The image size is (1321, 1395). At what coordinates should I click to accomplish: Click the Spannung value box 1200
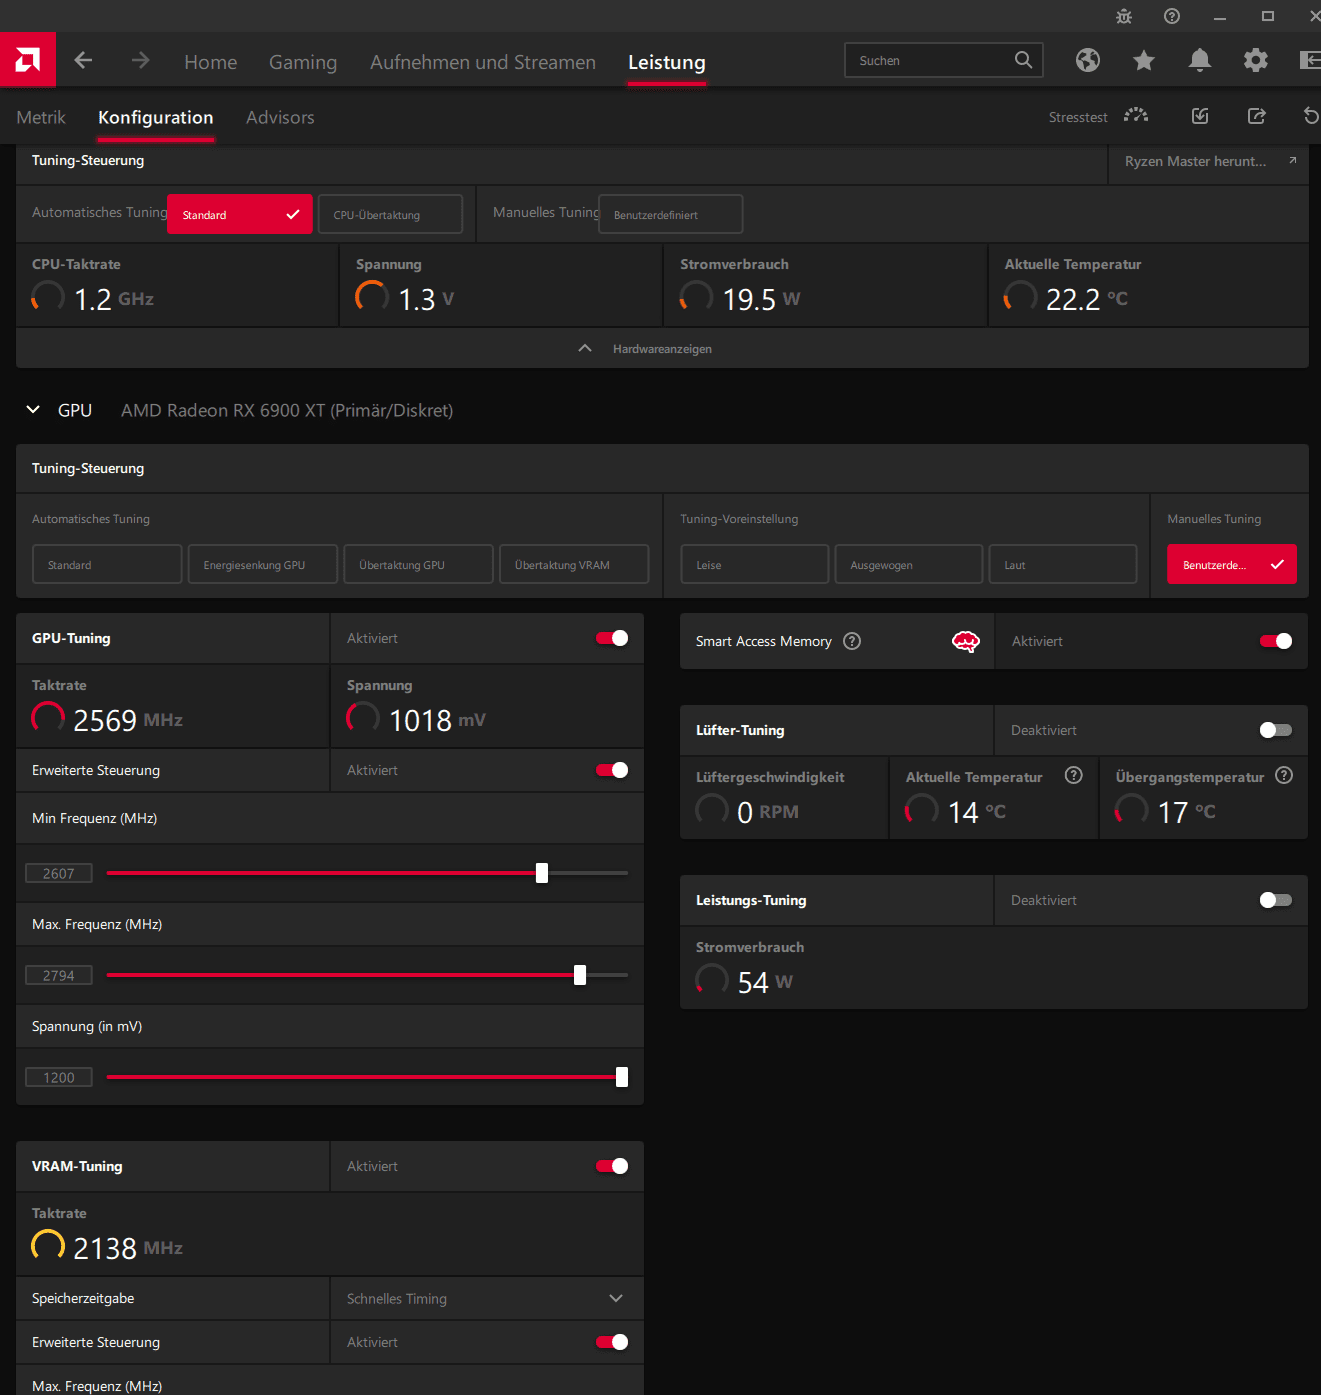tap(59, 1077)
